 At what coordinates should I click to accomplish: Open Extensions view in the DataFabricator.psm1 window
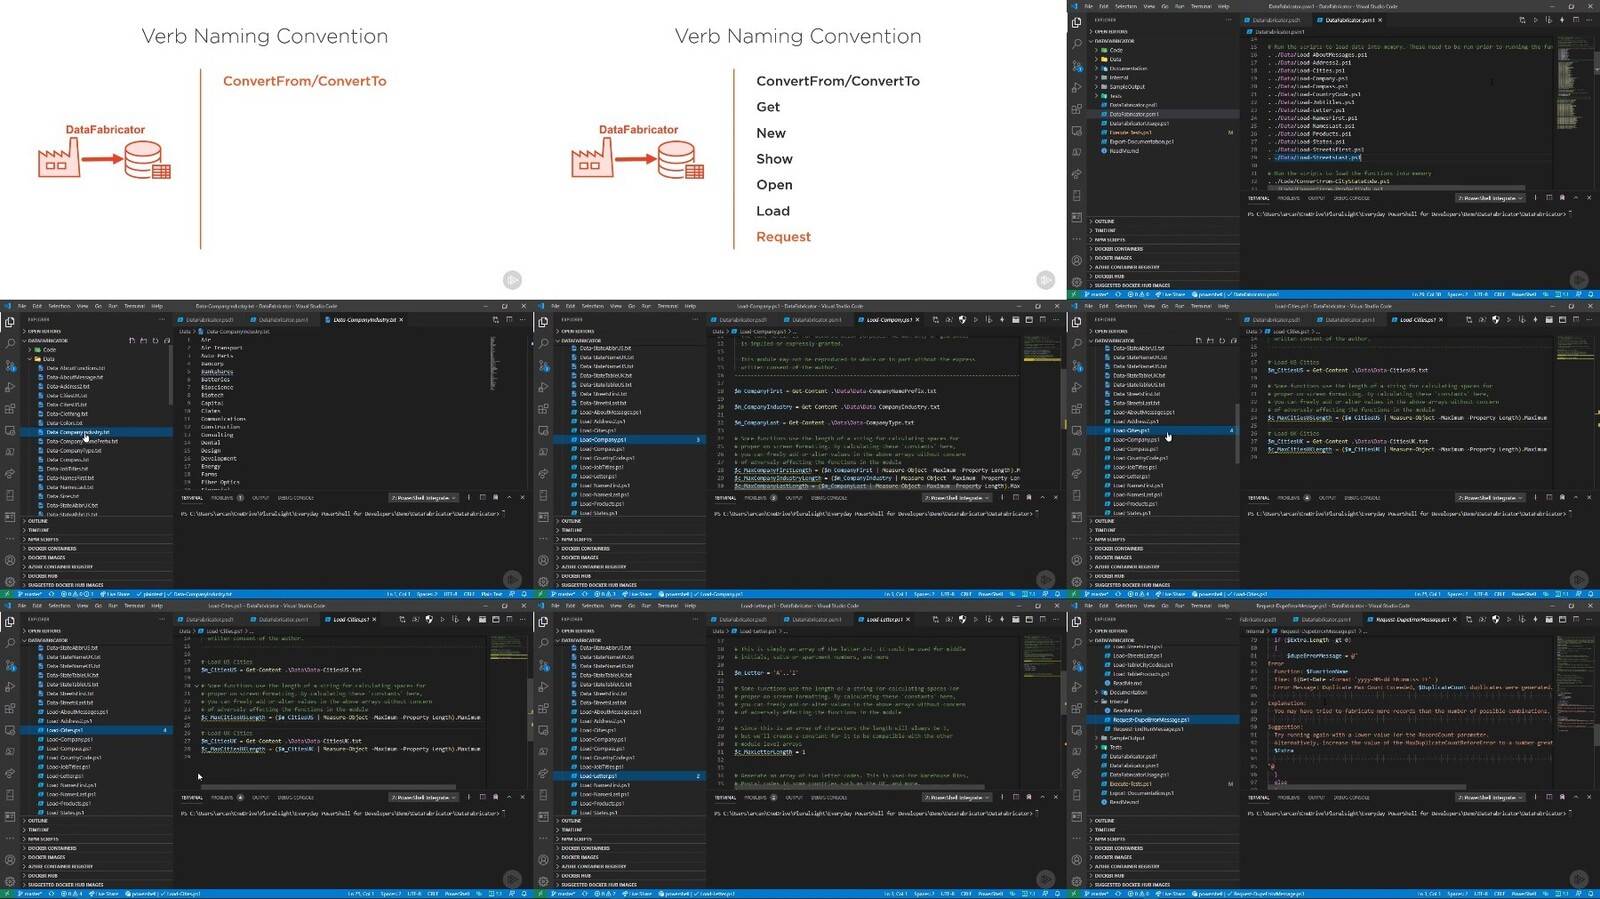coord(1077,109)
